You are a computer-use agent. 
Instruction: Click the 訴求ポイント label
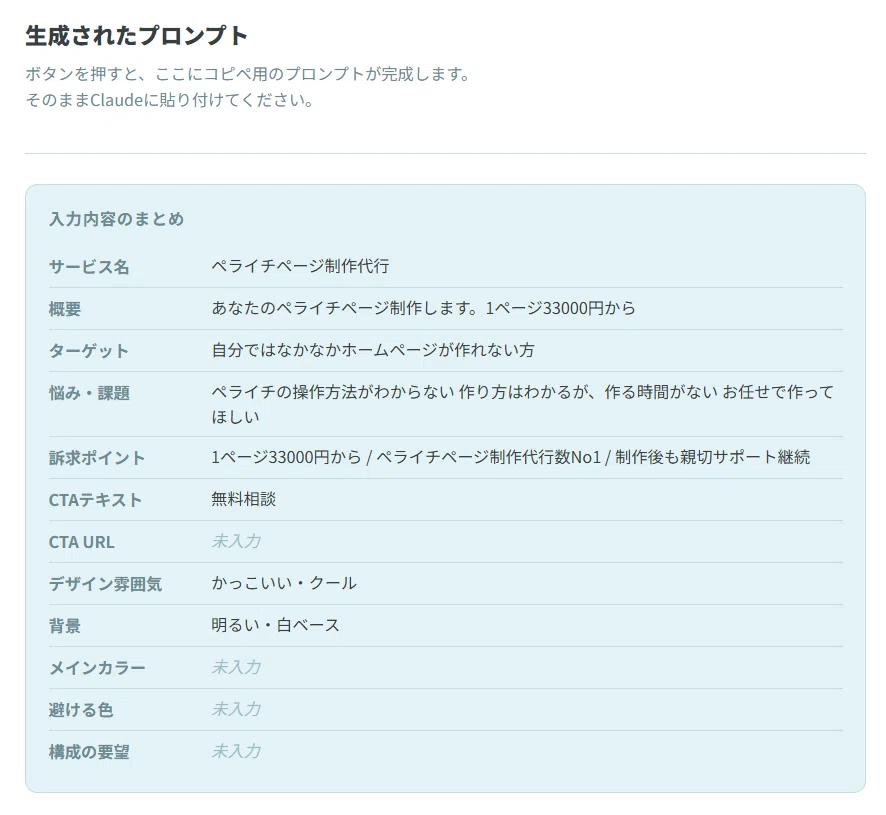97,458
